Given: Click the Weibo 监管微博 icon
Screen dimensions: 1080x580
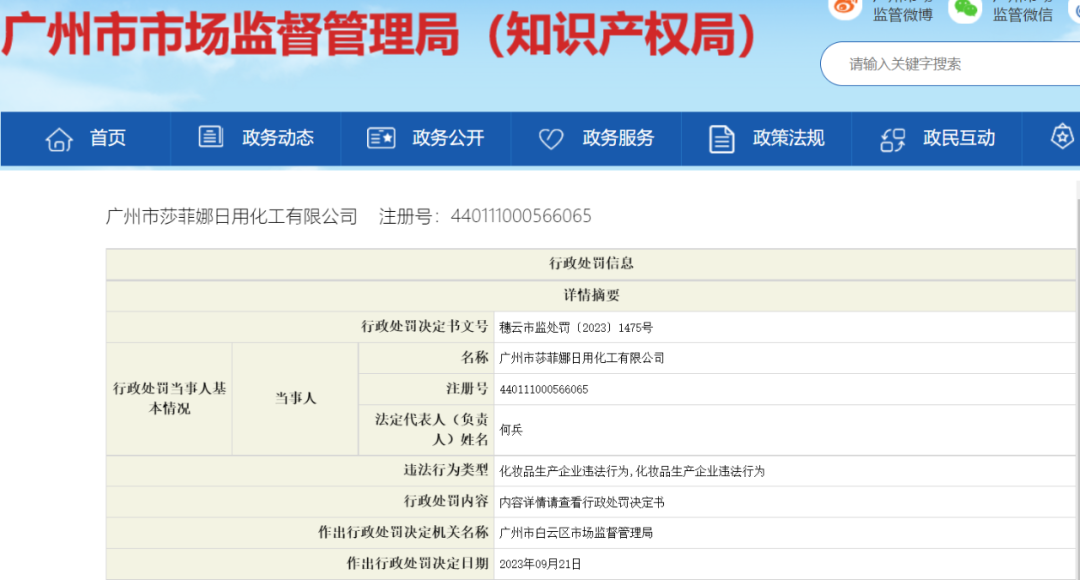Looking at the screenshot, I should [x=843, y=8].
